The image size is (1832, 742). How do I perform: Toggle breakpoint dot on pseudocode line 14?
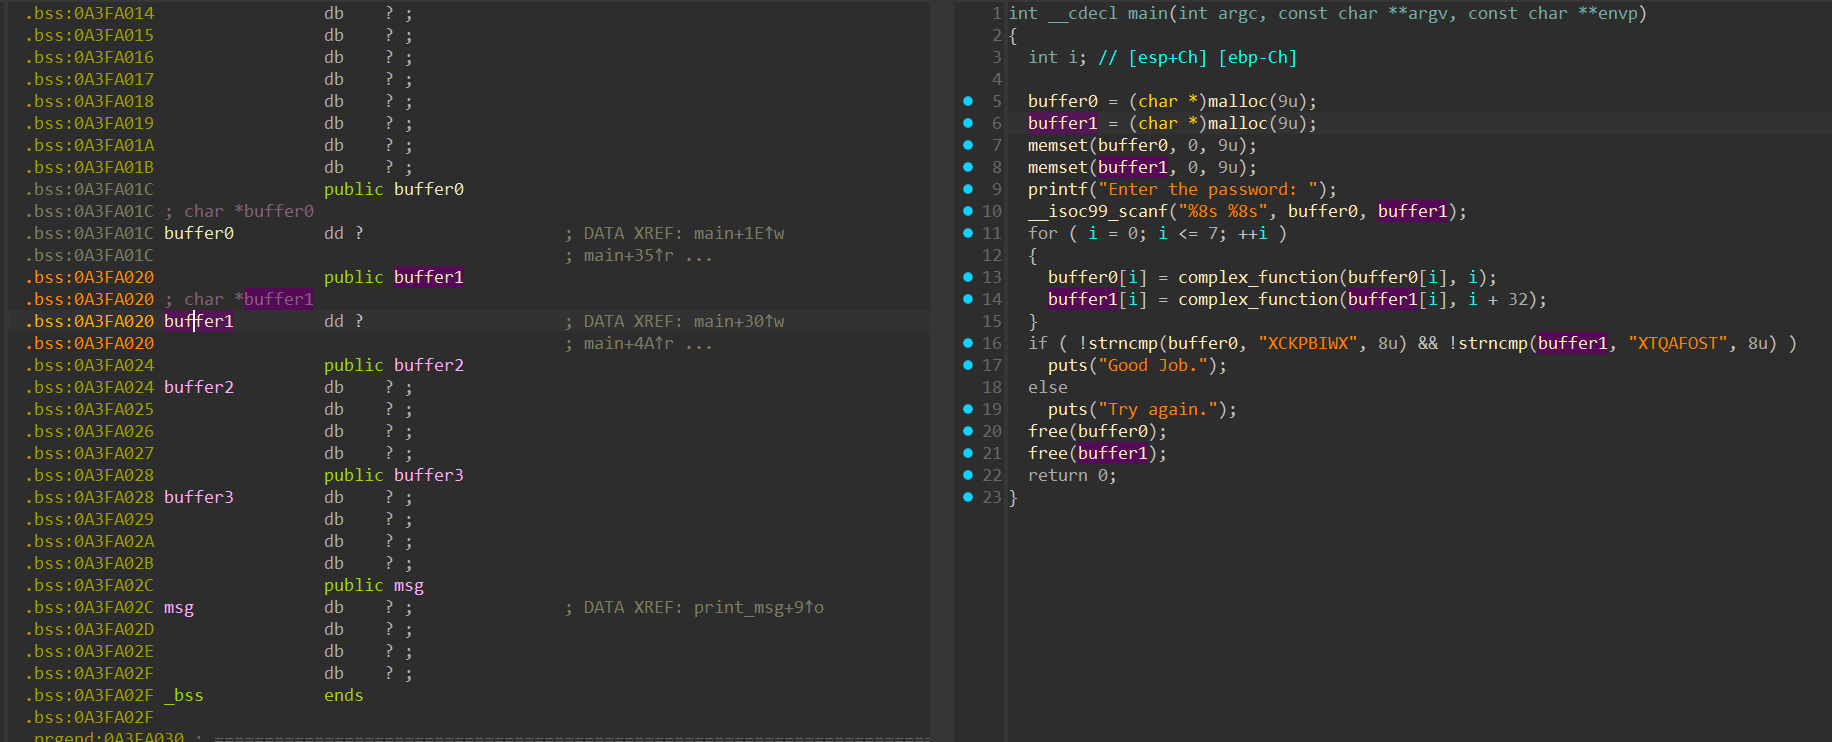coord(968,299)
